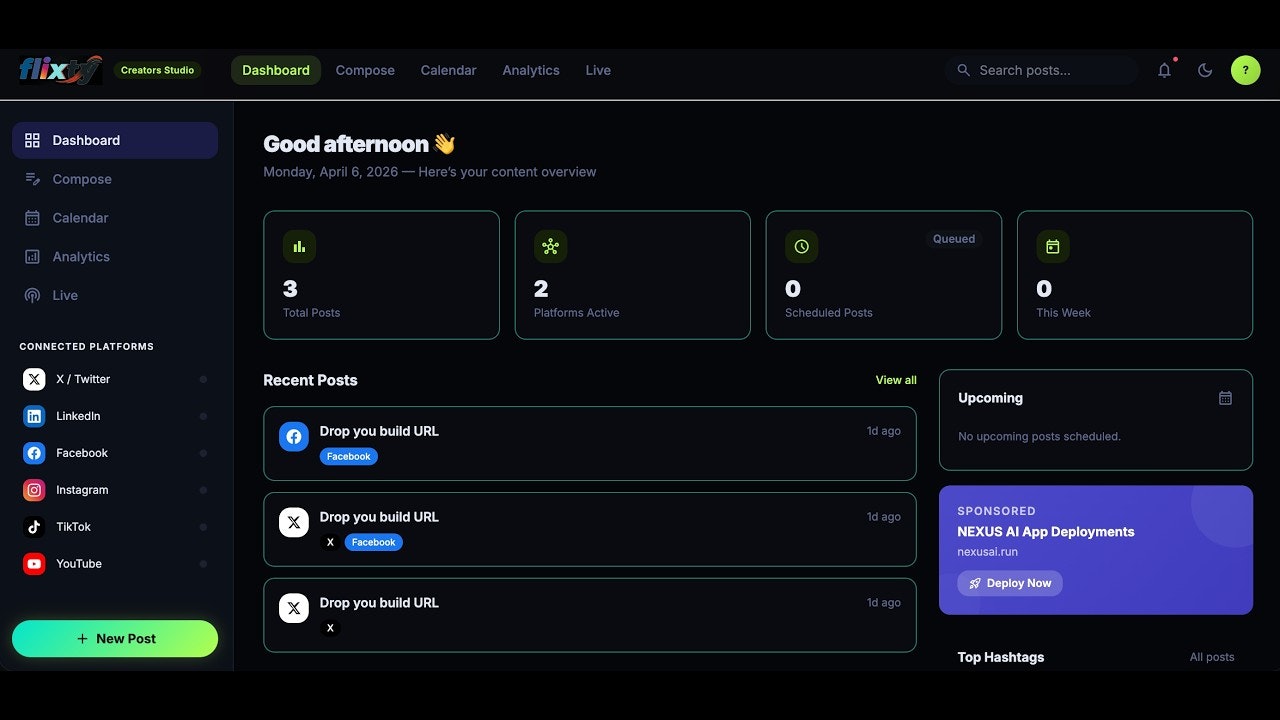Toggle dark mode moon icon

click(x=1205, y=70)
